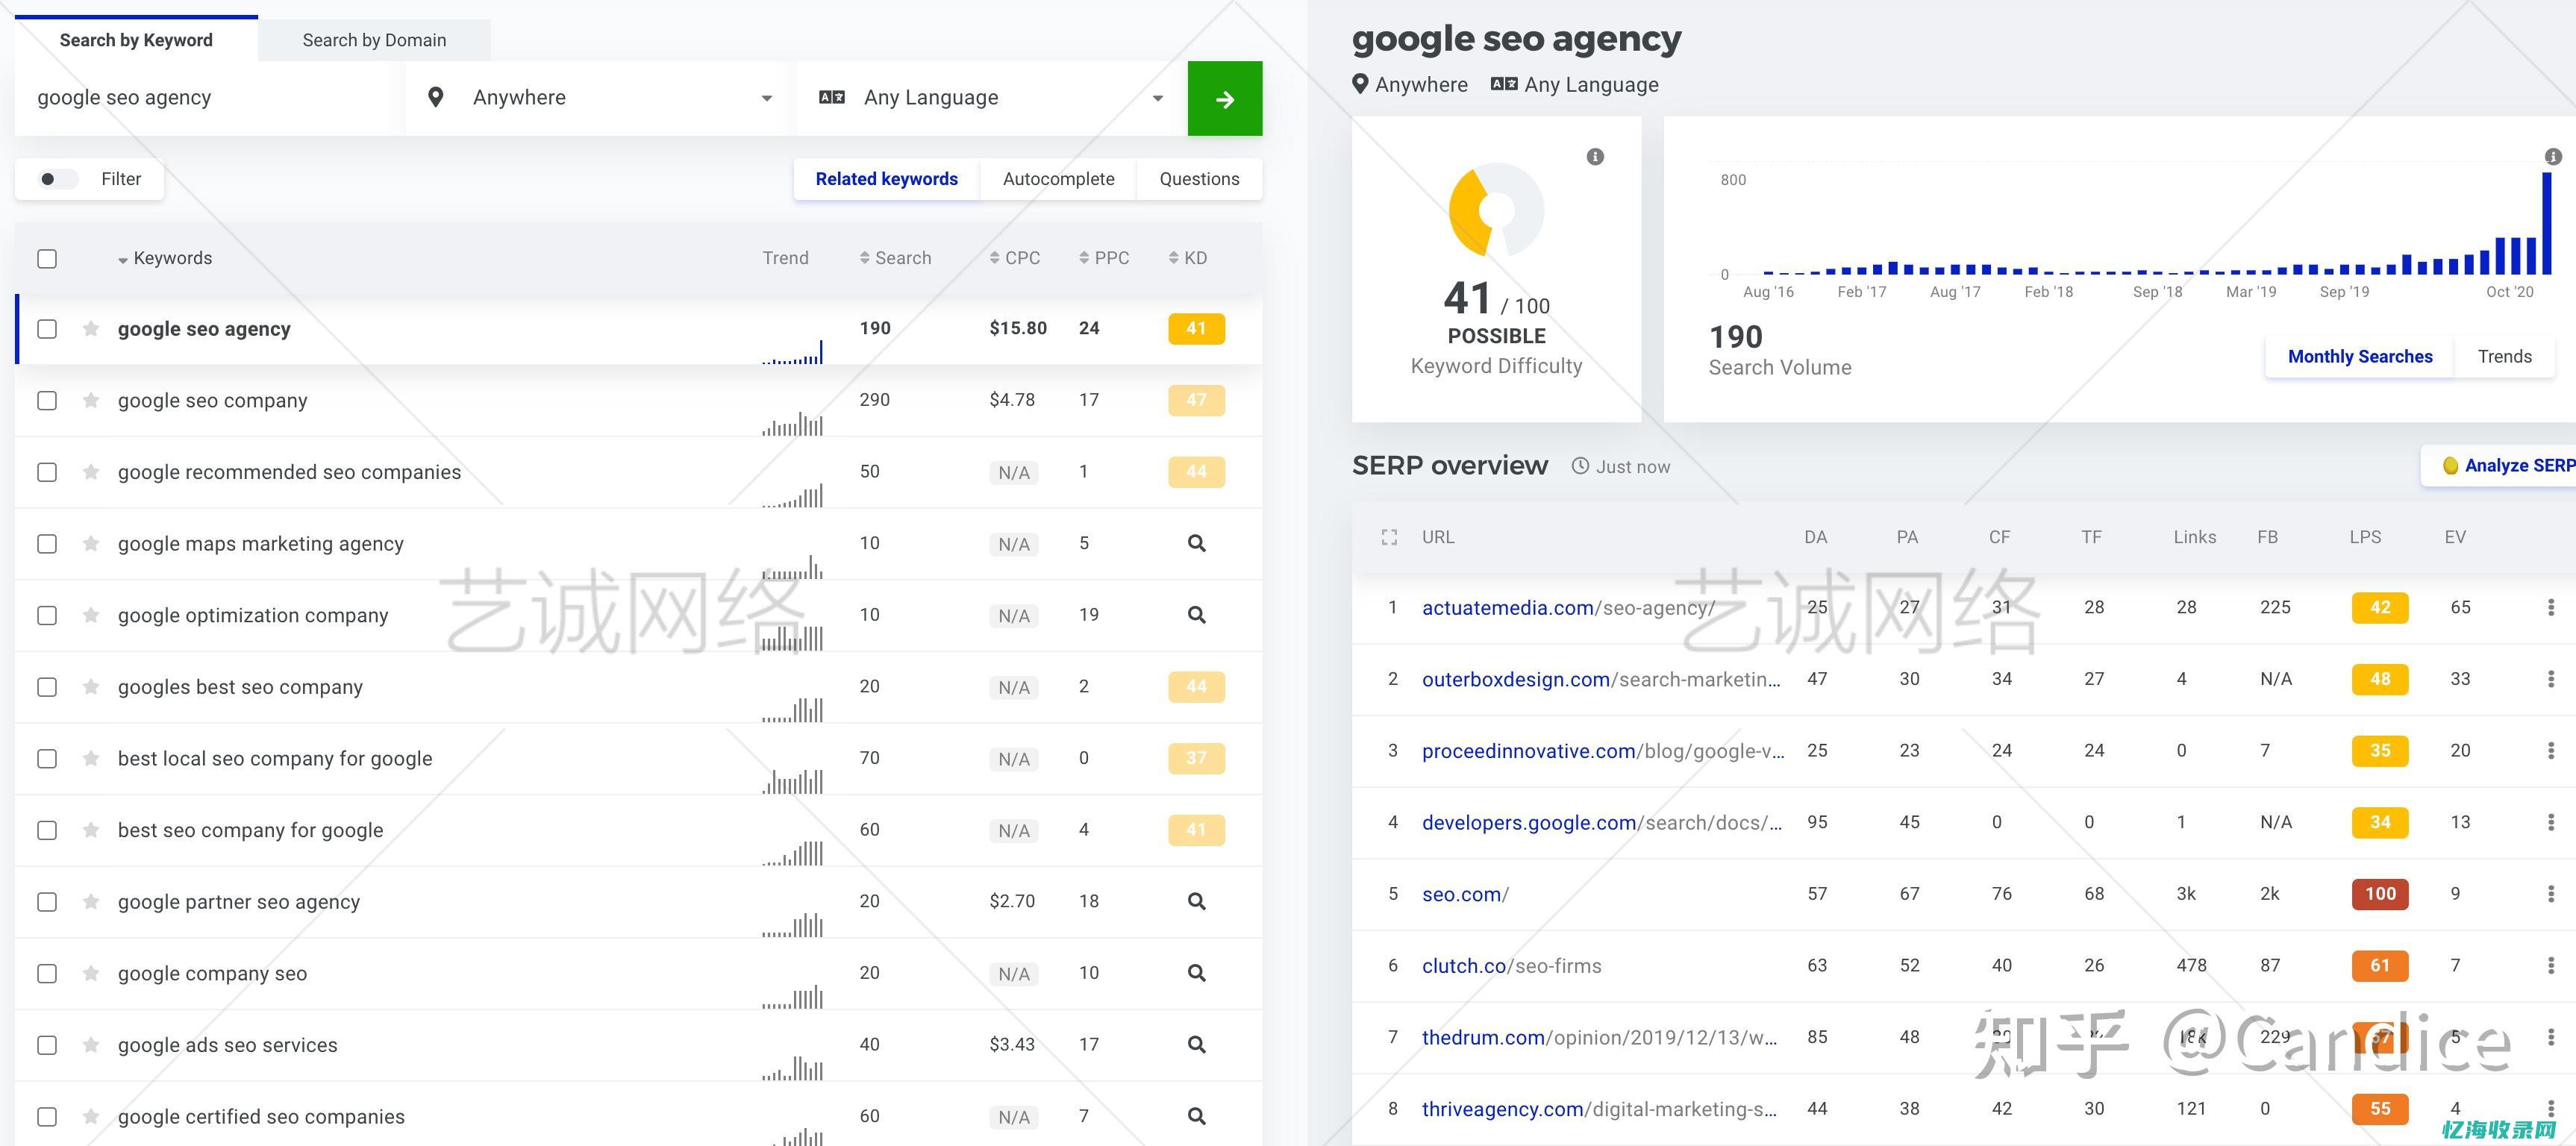Submit keyword search with green arrow
The height and width of the screenshot is (1146, 2576).
[x=1224, y=99]
